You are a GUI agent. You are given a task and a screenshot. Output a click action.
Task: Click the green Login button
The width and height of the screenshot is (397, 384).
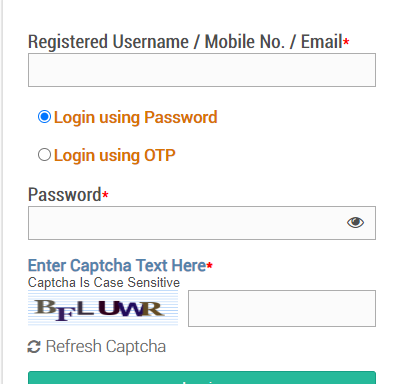[x=202, y=378]
